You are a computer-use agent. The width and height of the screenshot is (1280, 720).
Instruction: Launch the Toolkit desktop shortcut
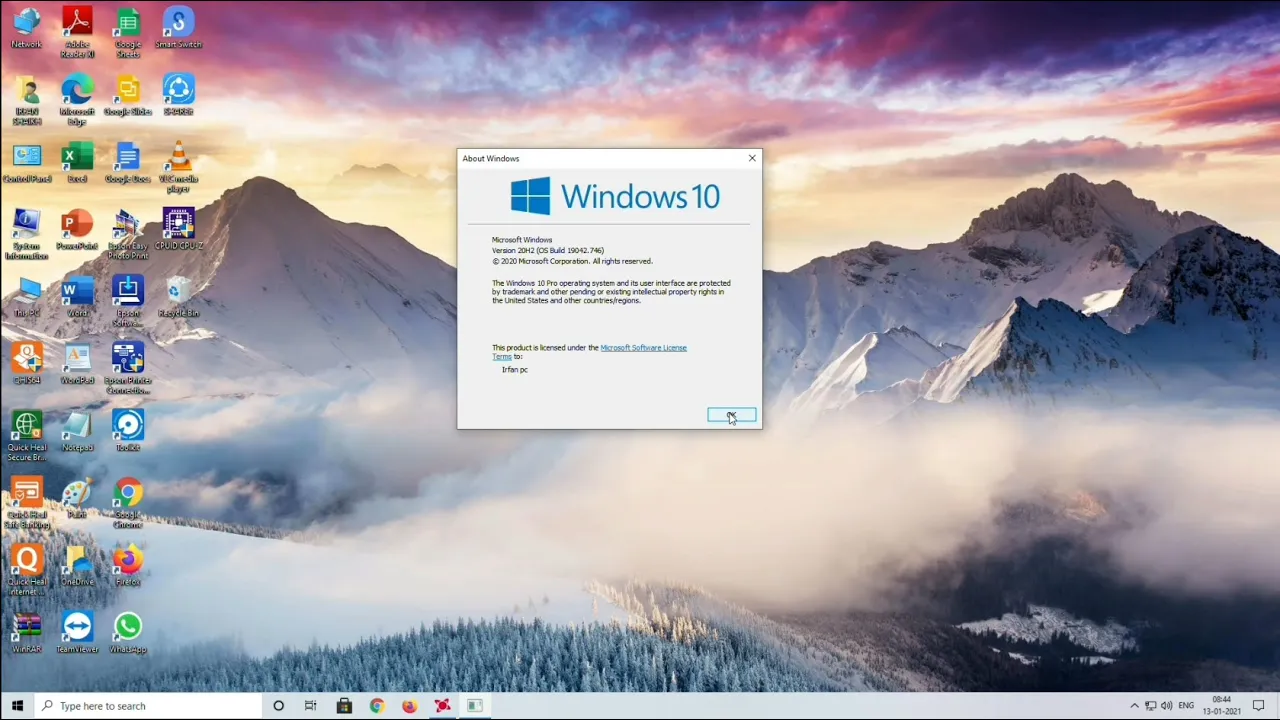click(128, 431)
